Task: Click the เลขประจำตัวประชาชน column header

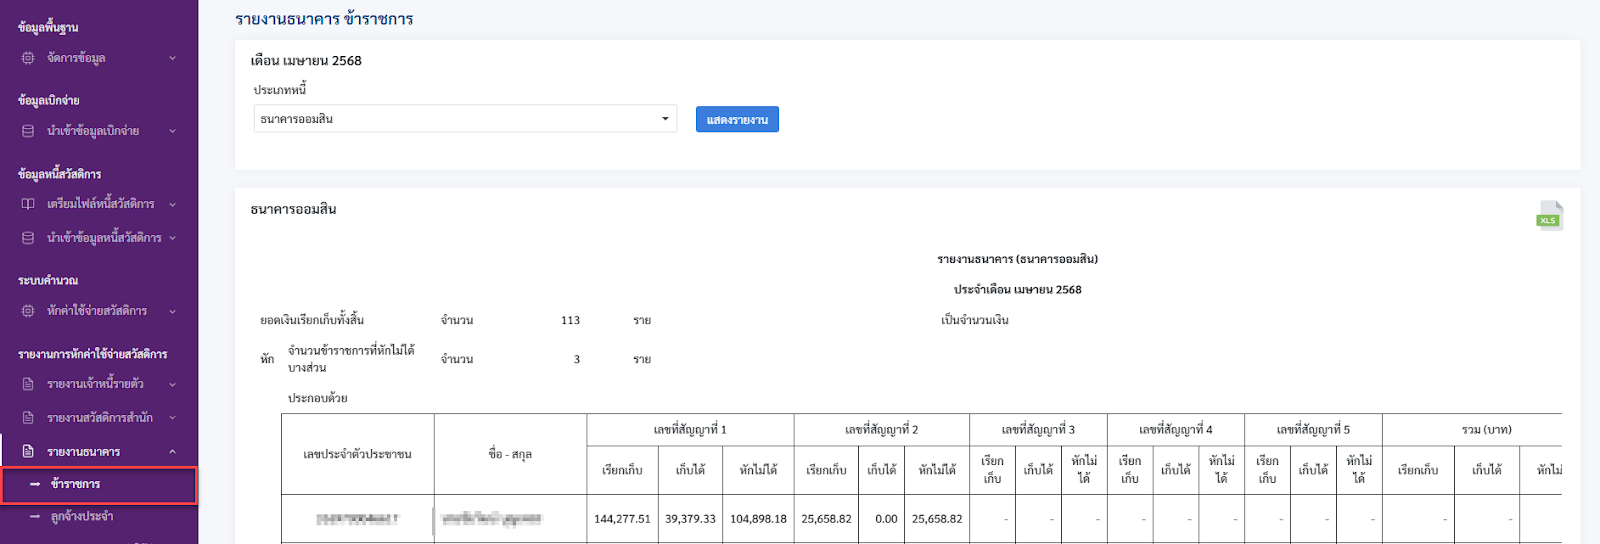Action: pos(357,454)
